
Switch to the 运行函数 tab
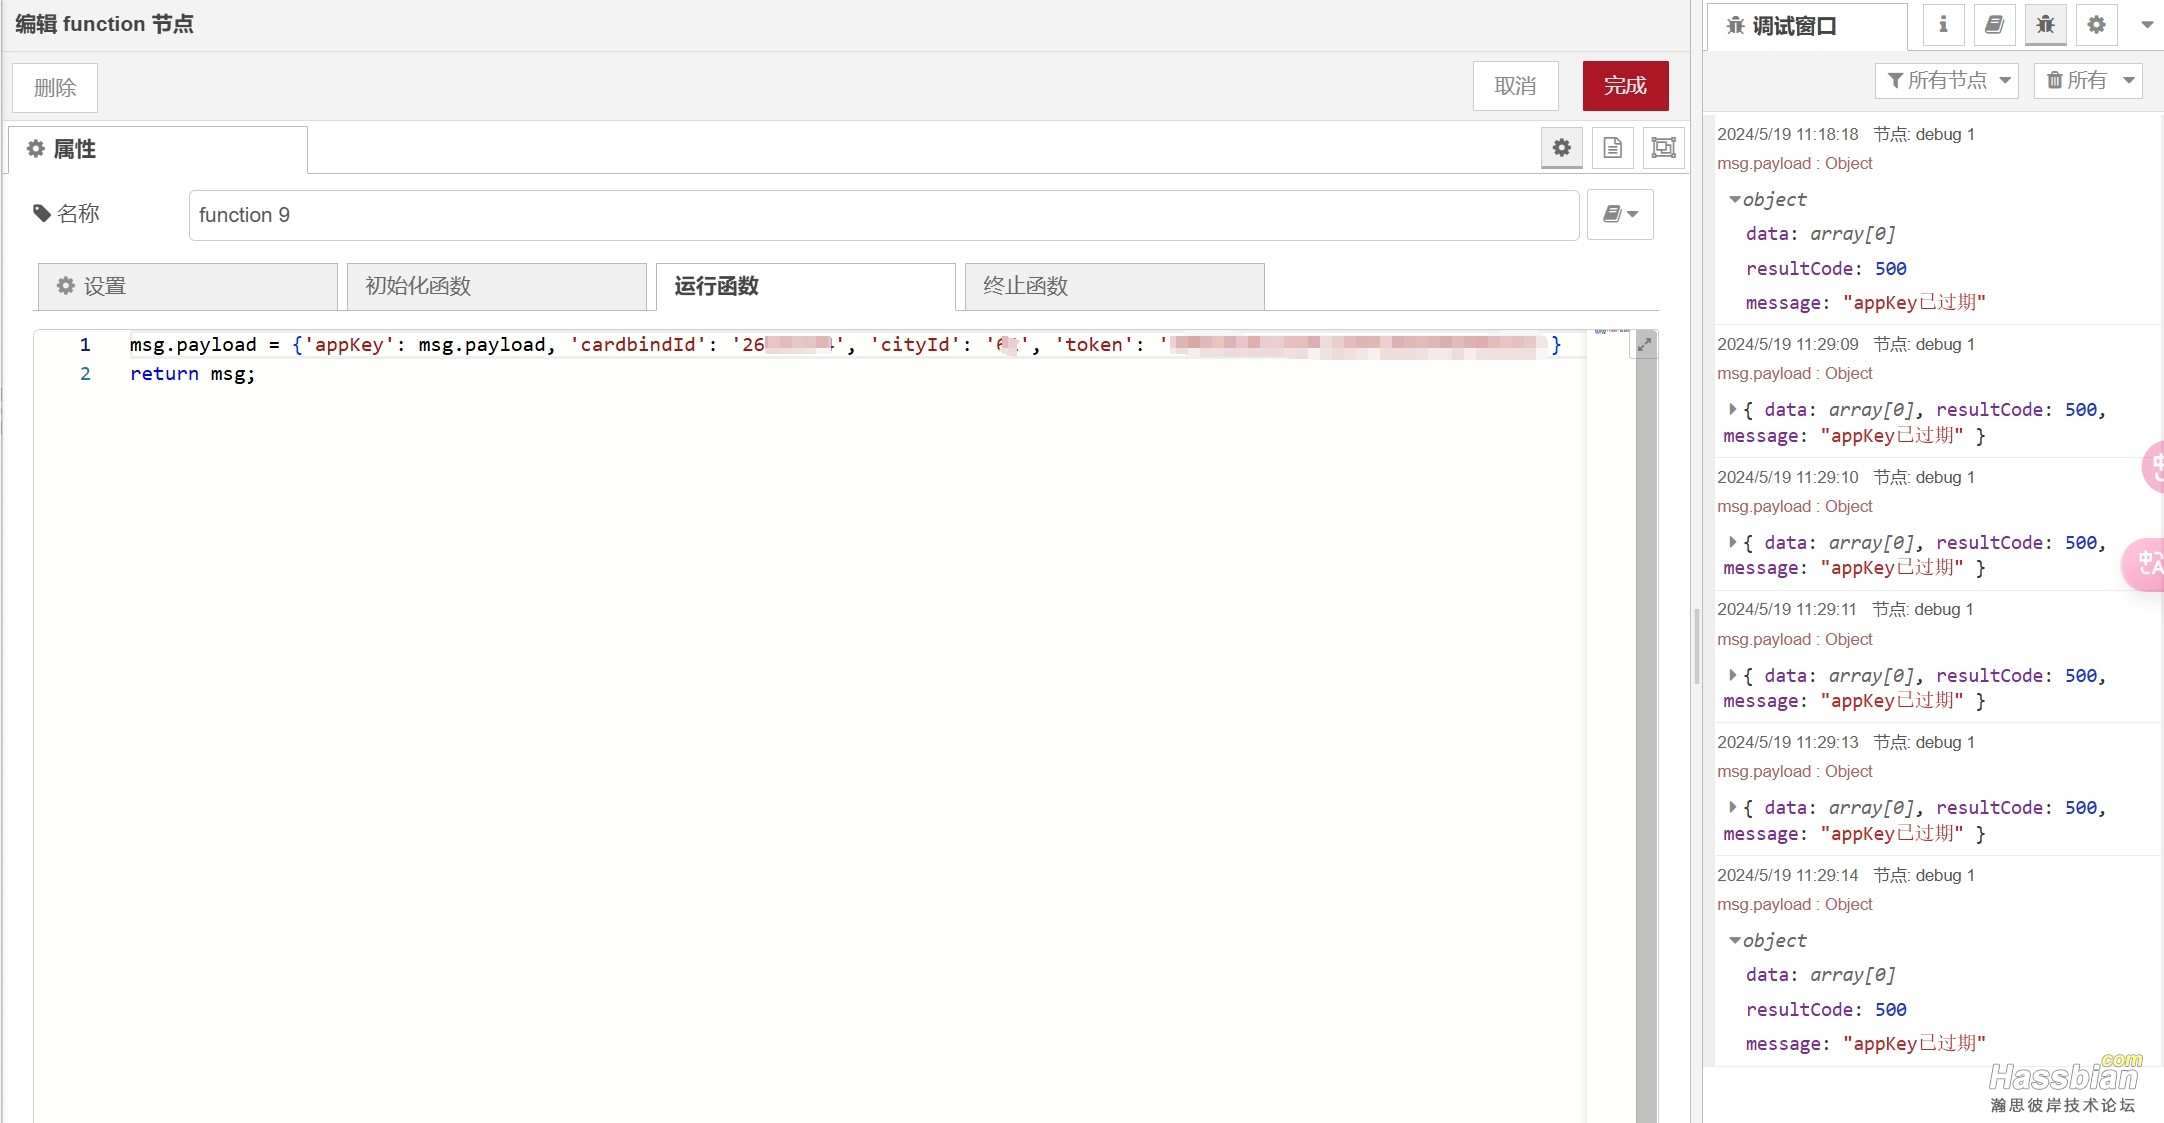click(805, 286)
